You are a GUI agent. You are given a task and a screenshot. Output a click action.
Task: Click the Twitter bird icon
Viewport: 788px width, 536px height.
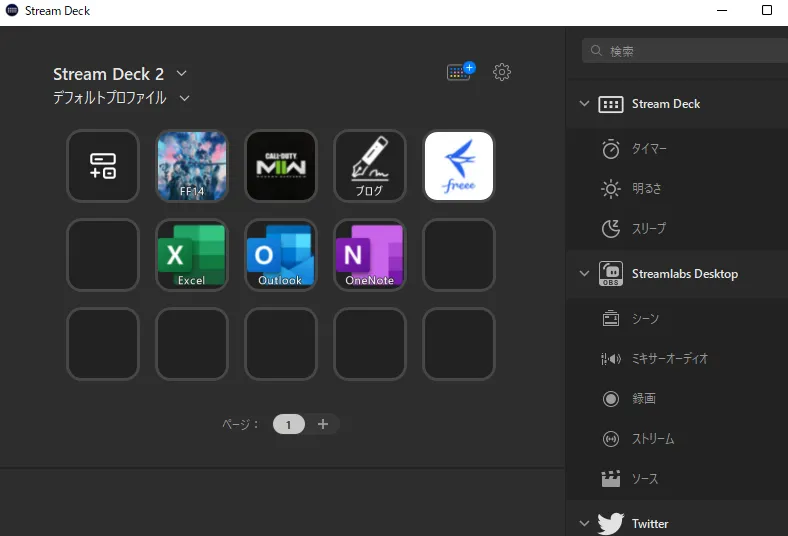point(611,523)
